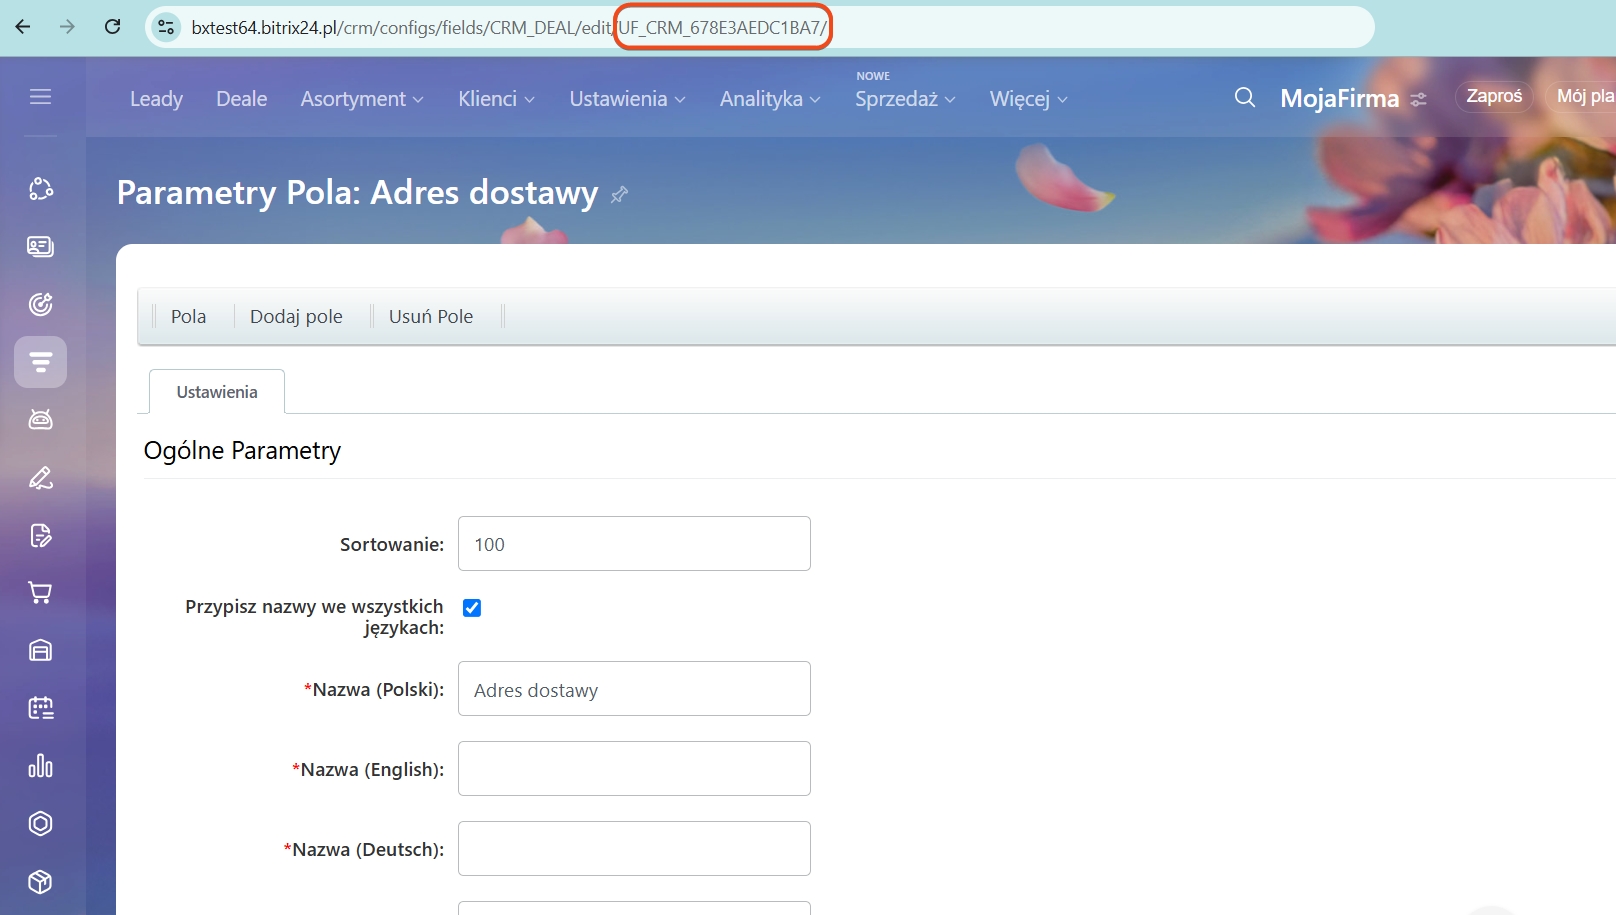Go back with the browser back arrow
This screenshot has height=915, width=1616.
(x=23, y=27)
